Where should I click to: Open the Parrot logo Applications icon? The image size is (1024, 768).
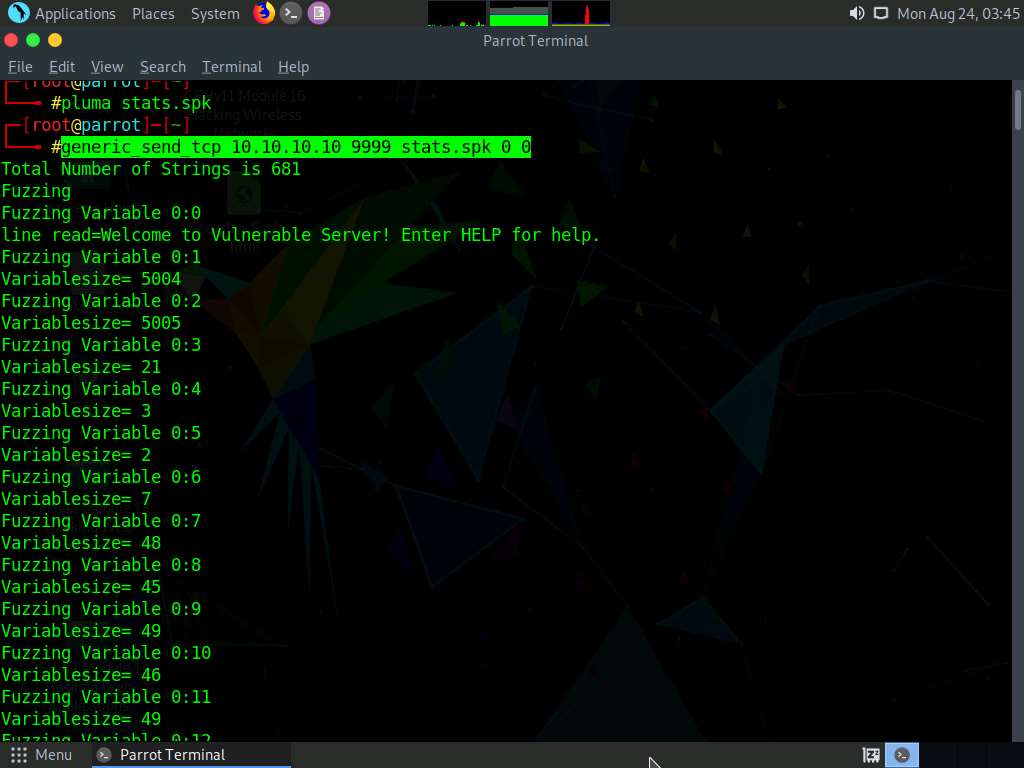[18, 12]
